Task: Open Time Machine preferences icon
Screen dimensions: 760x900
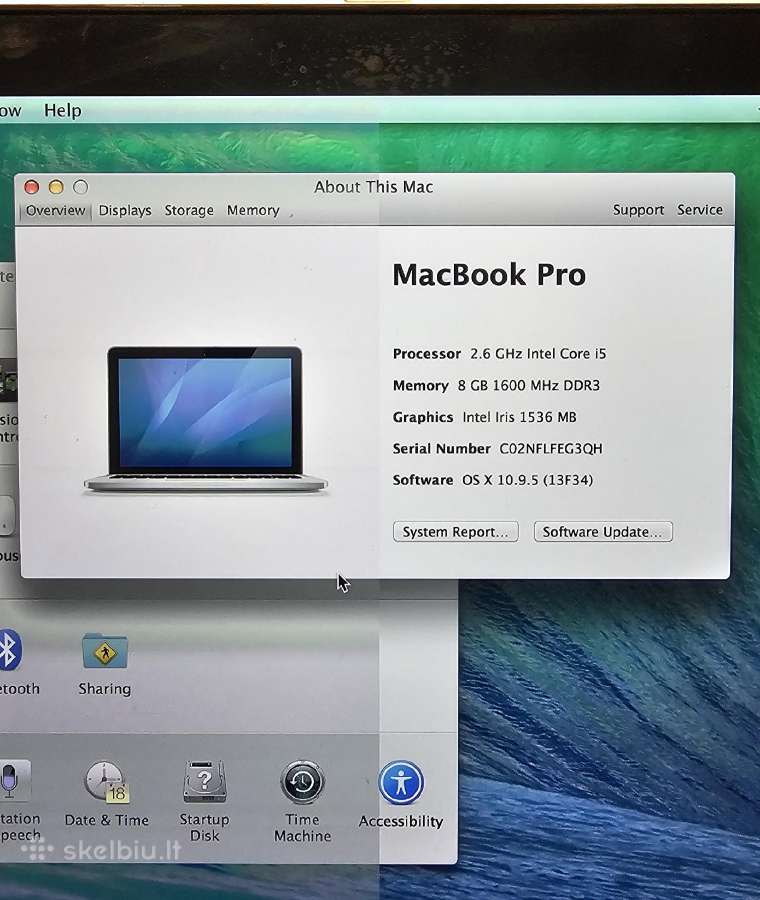Action: (303, 782)
